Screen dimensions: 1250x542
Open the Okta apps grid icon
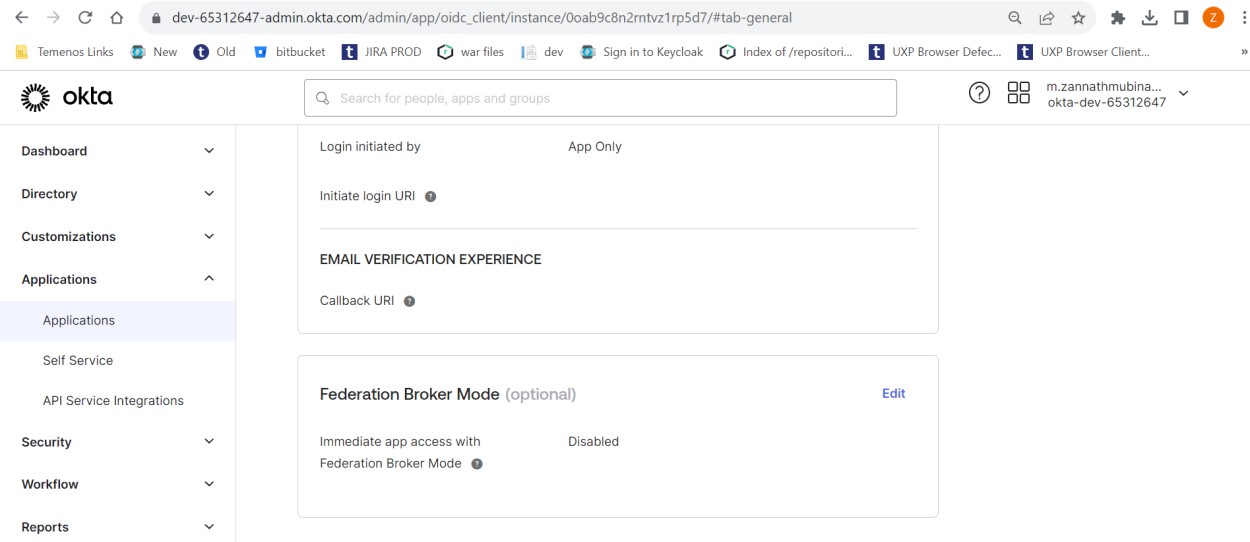click(1018, 94)
